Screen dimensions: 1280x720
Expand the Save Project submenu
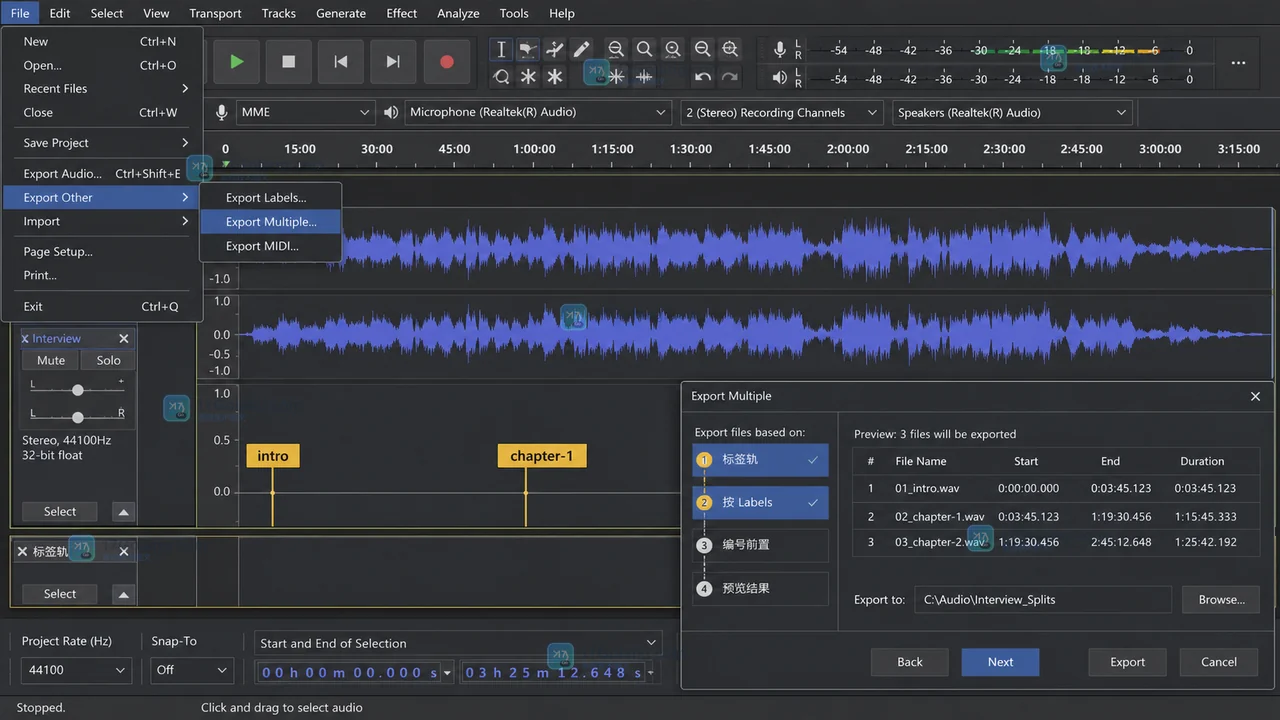[x=102, y=143]
